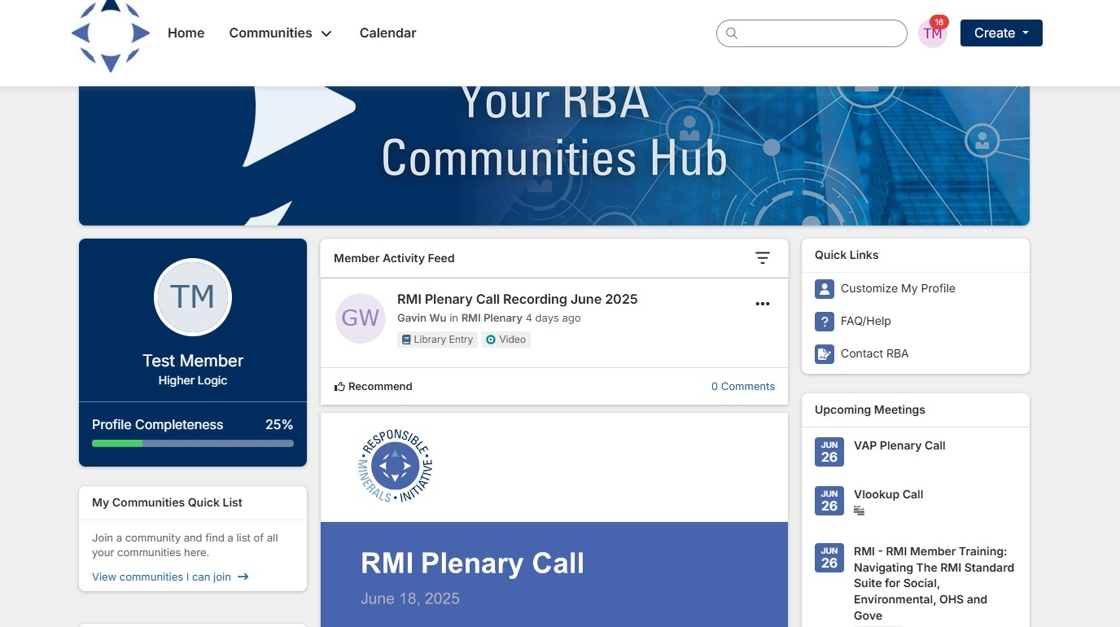Click the Library Entry tag
This screenshot has width=1120, height=627.
coord(437,339)
